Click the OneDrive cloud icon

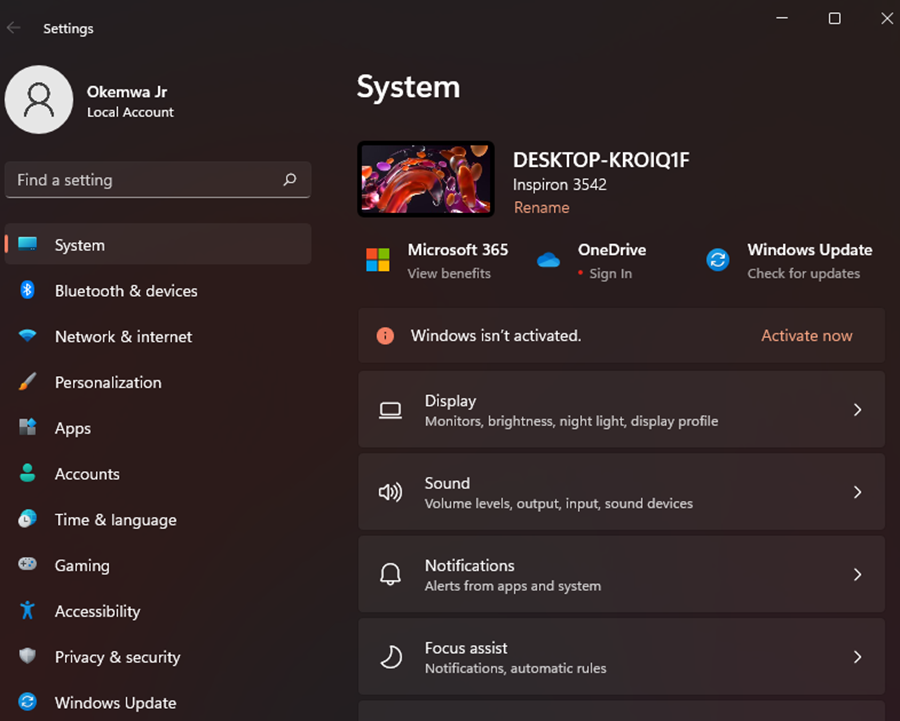pyautogui.click(x=548, y=259)
